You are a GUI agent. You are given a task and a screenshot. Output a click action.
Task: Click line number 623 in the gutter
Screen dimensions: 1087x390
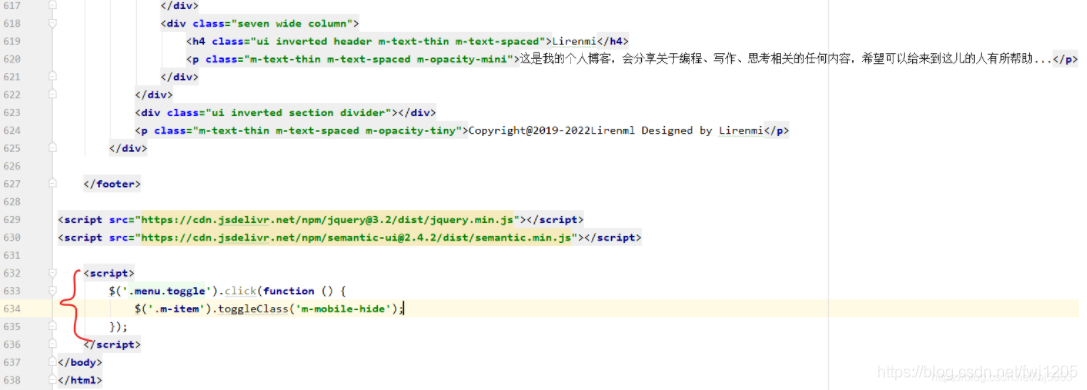(x=12, y=113)
